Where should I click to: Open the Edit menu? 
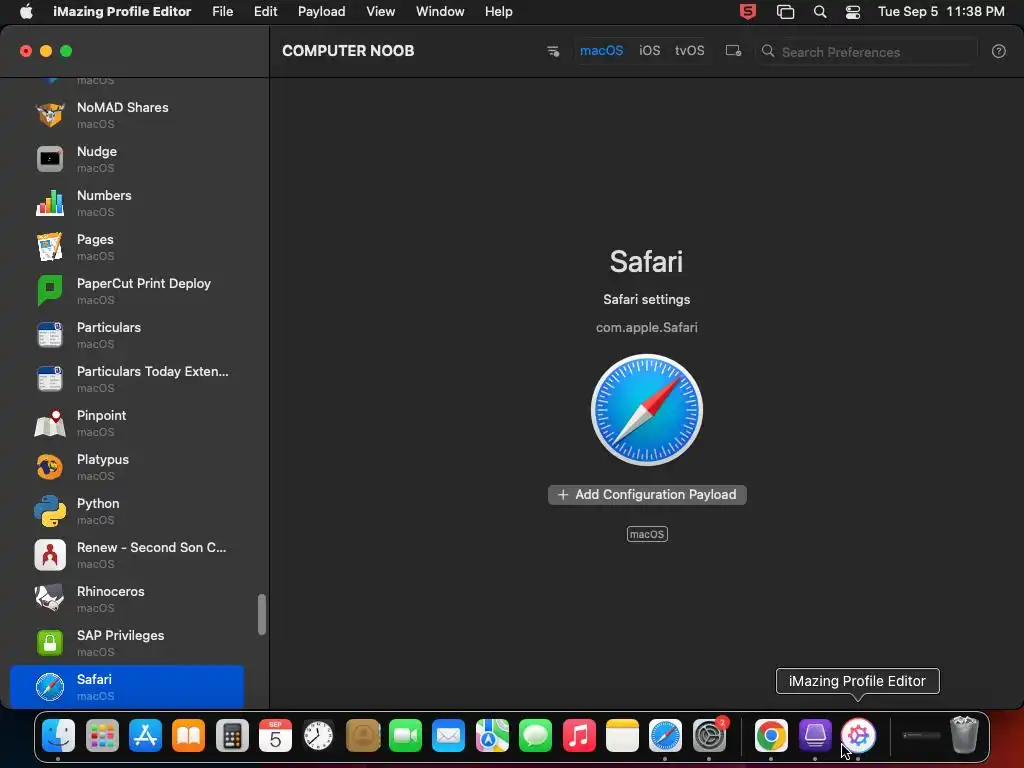pos(265,12)
